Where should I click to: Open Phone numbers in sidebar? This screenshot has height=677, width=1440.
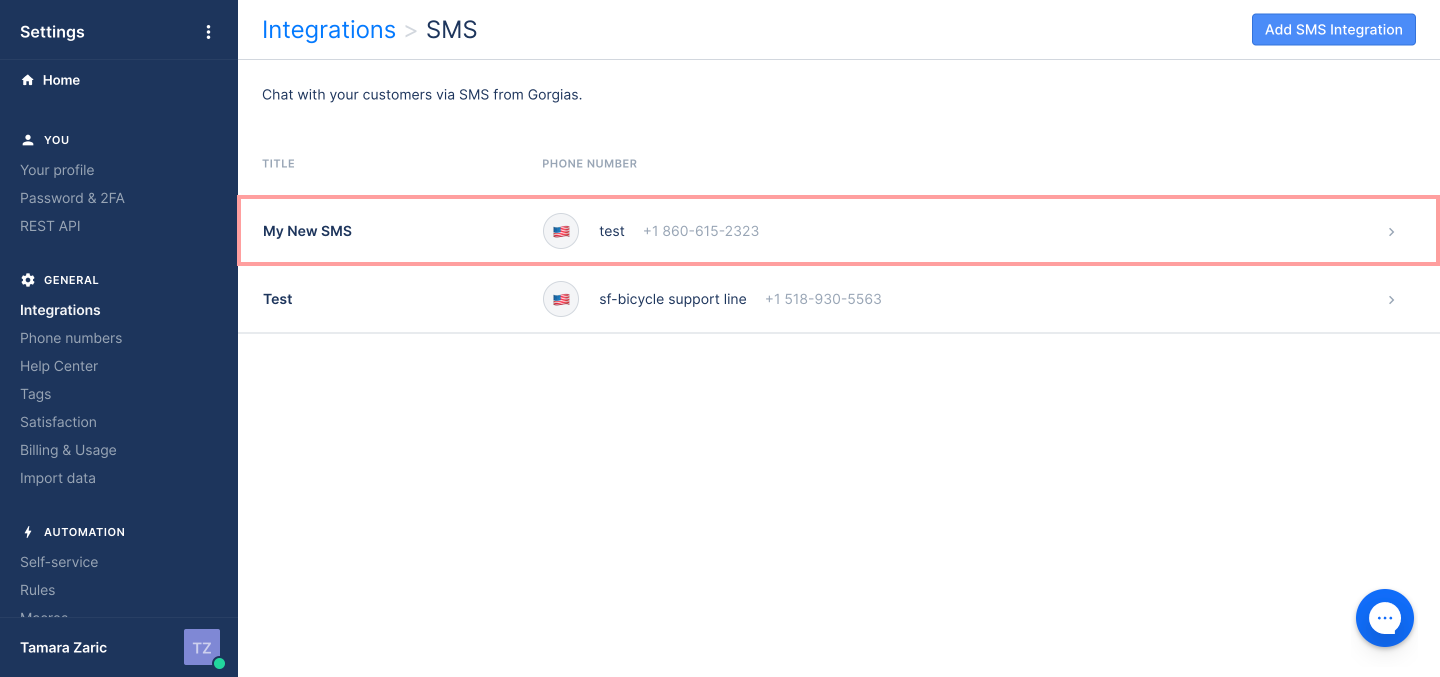click(71, 338)
